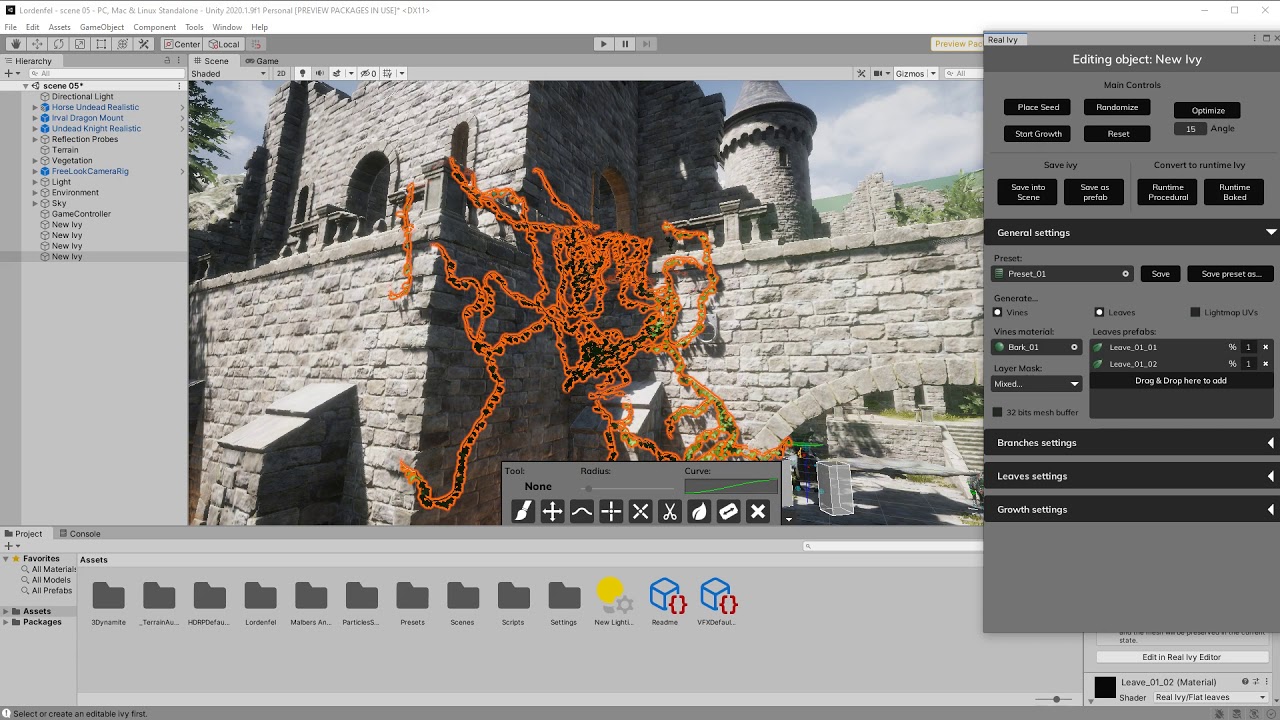The height and width of the screenshot is (720, 1280).
Task: Click the Play button
Action: [603, 44]
